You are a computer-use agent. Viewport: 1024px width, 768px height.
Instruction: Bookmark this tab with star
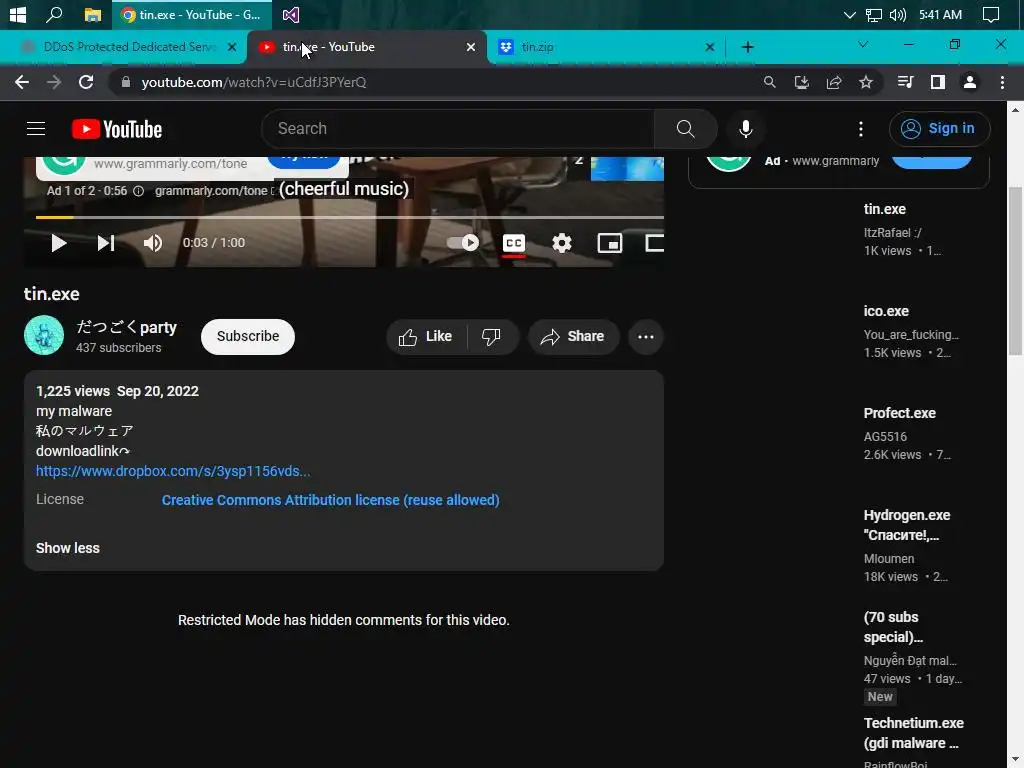click(865, 82)
